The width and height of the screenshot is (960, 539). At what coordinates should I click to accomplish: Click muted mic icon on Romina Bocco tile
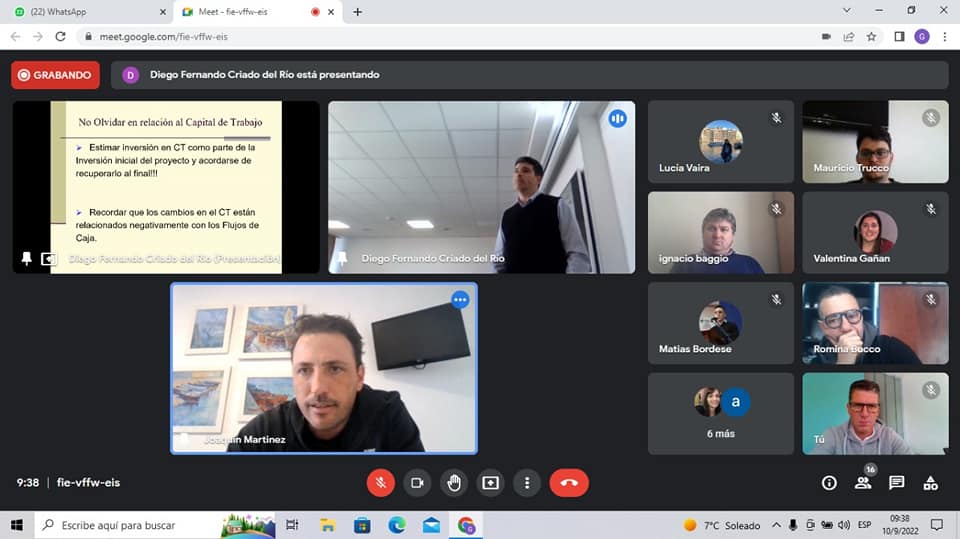tap(931, 300)
